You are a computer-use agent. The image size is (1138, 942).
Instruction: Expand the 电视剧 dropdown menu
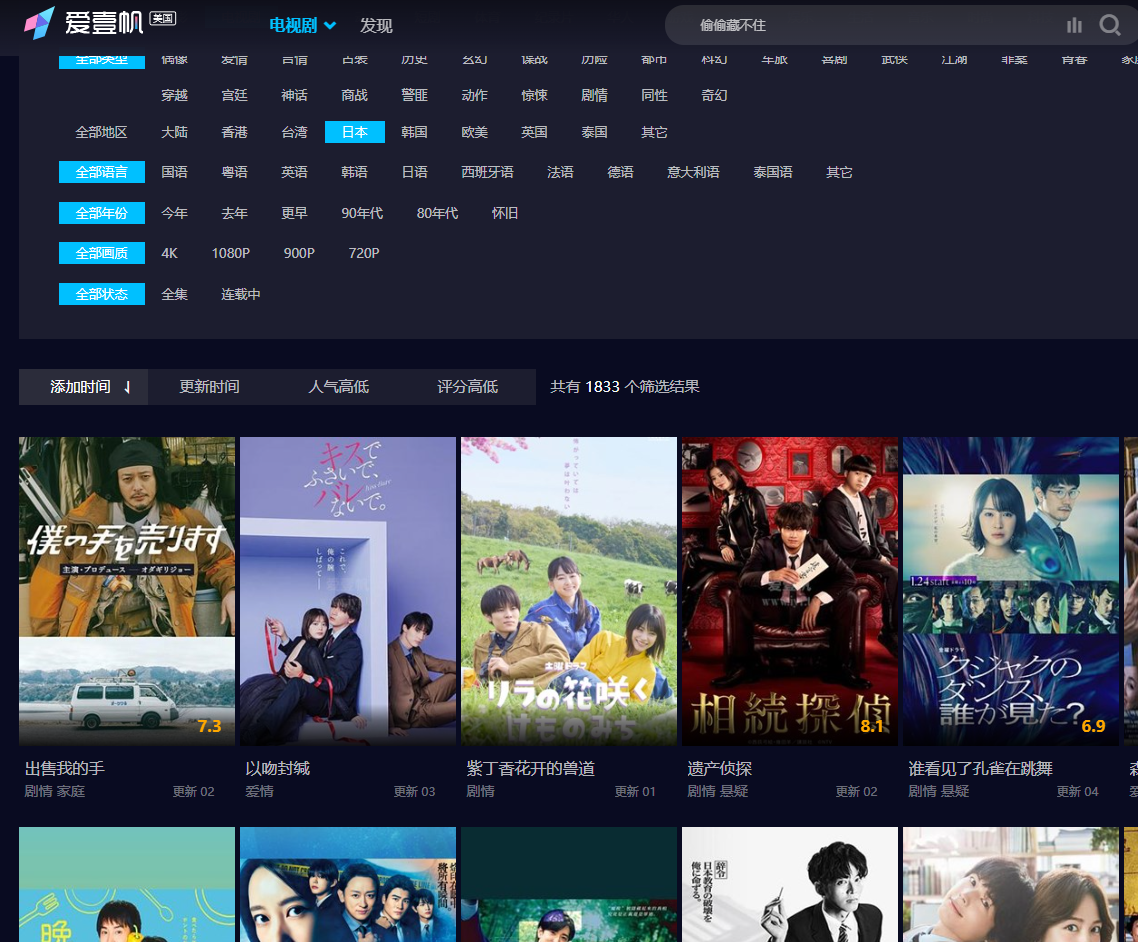click(x=302, y=25)
